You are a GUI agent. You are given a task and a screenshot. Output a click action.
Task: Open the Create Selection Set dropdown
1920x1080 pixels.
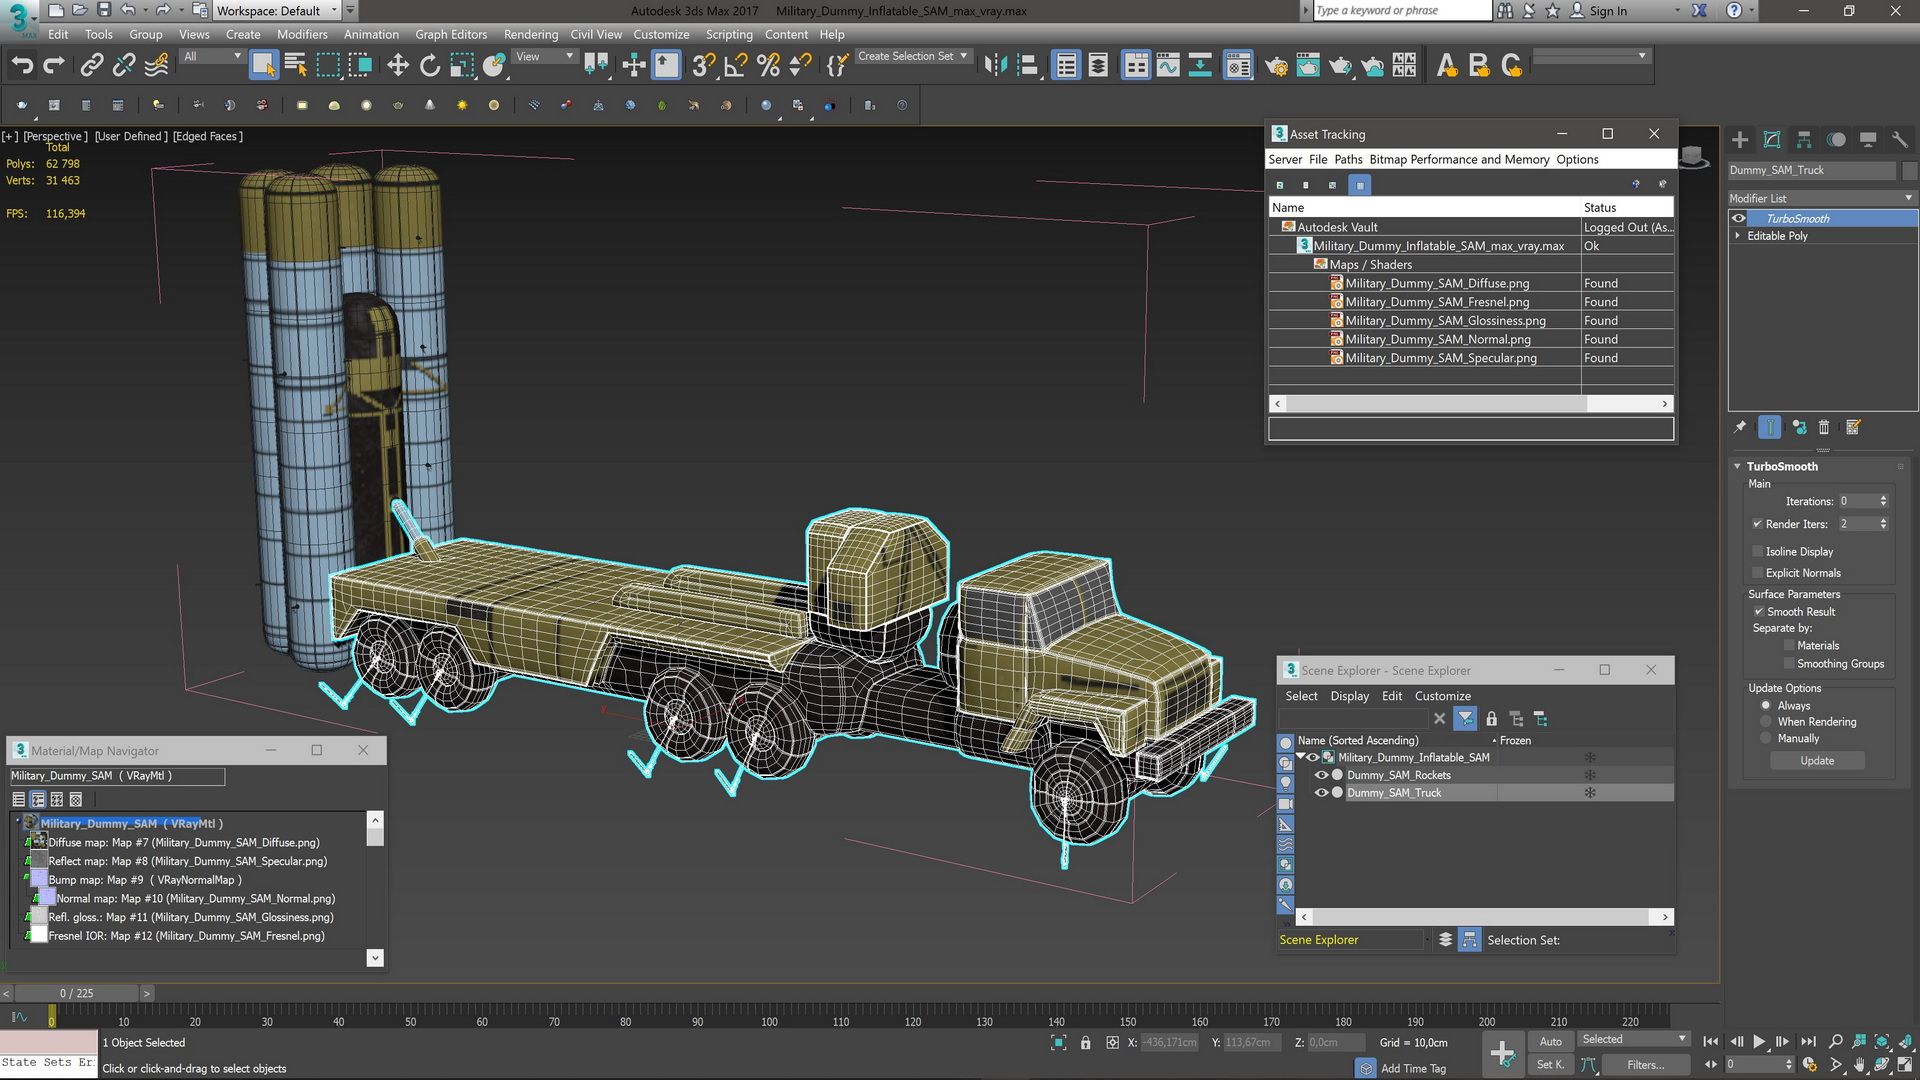(912, 57)
